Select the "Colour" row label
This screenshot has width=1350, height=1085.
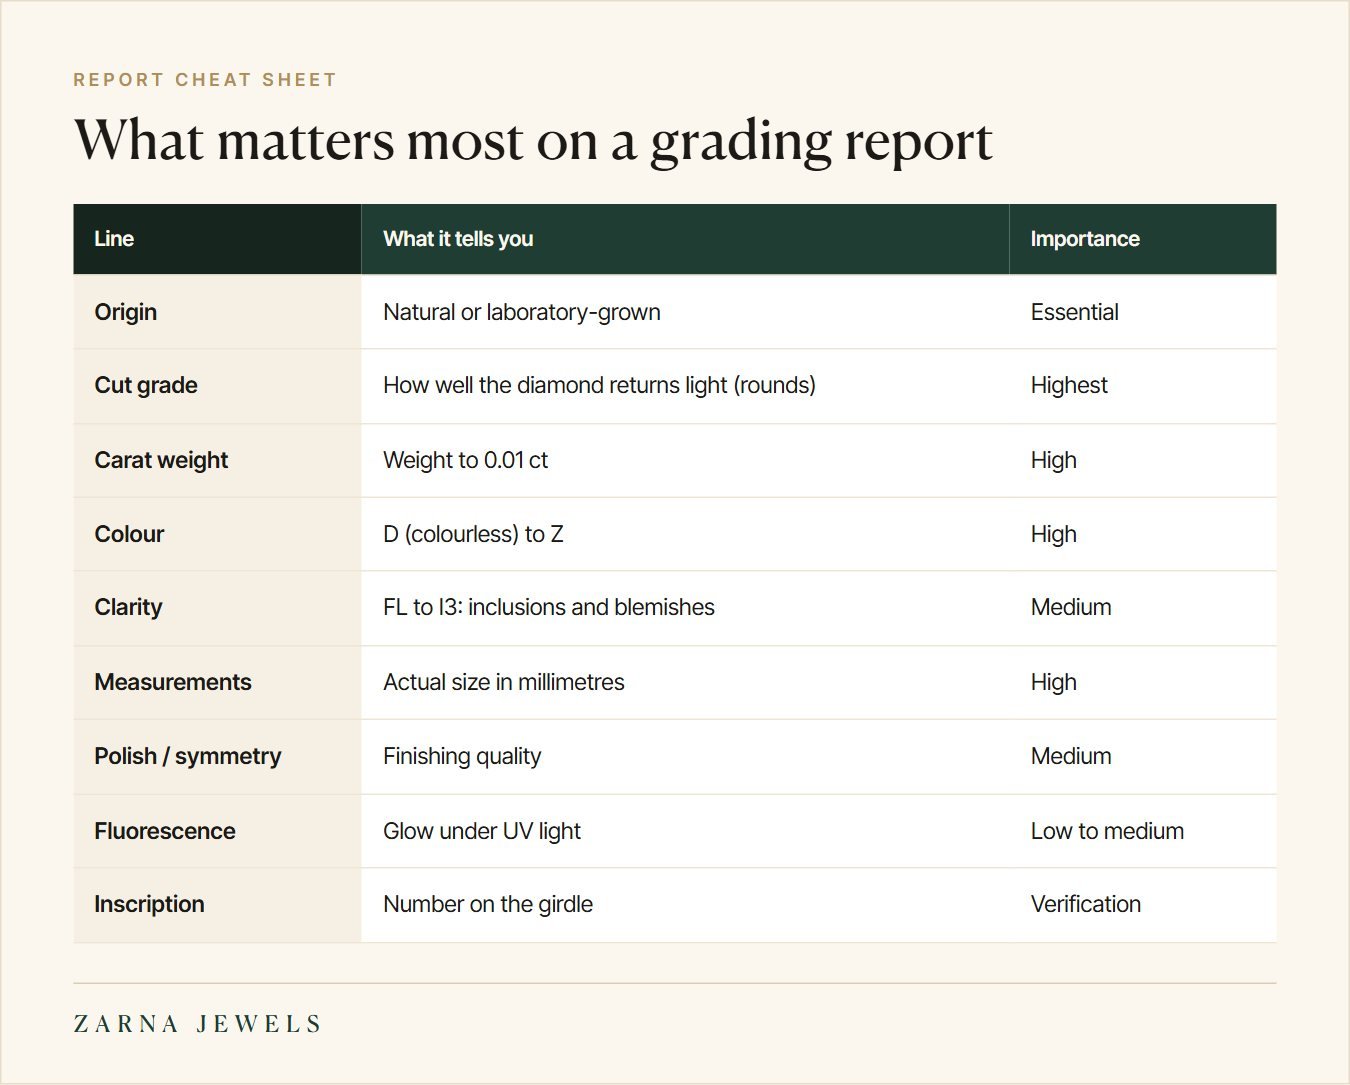pyautogui.click(x=129, y=534)
